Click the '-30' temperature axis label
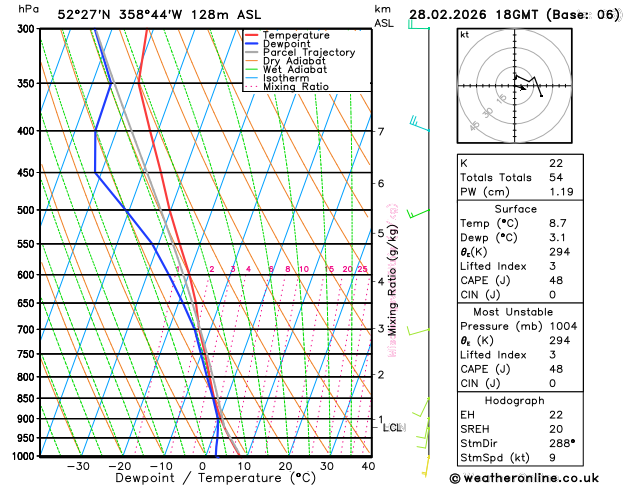Screen dimensions: 629x486 78,466
